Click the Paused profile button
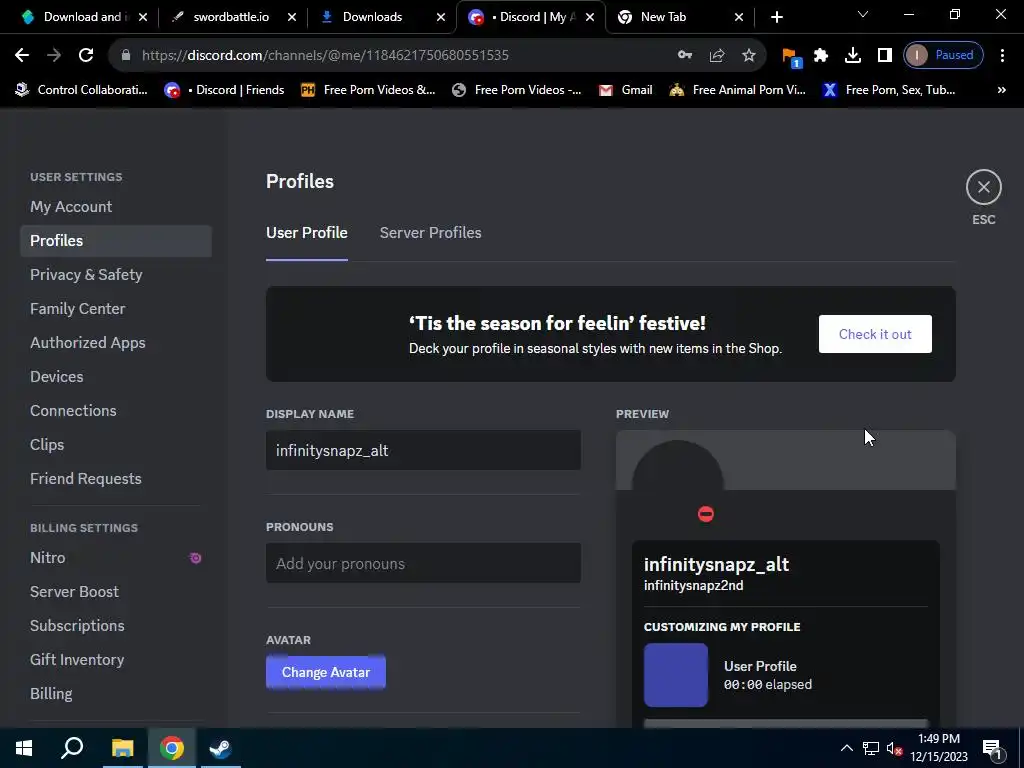The image size is (1024, 768). (x=943, y=56)
